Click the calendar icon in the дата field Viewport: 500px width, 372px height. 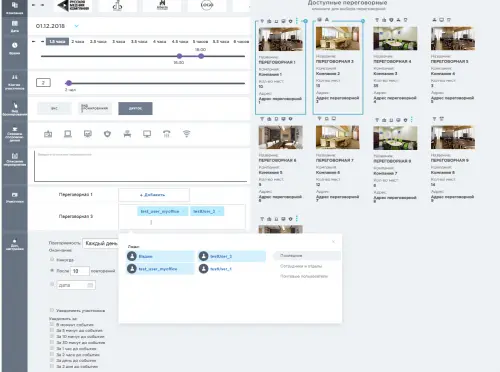[x=90, y=285]
